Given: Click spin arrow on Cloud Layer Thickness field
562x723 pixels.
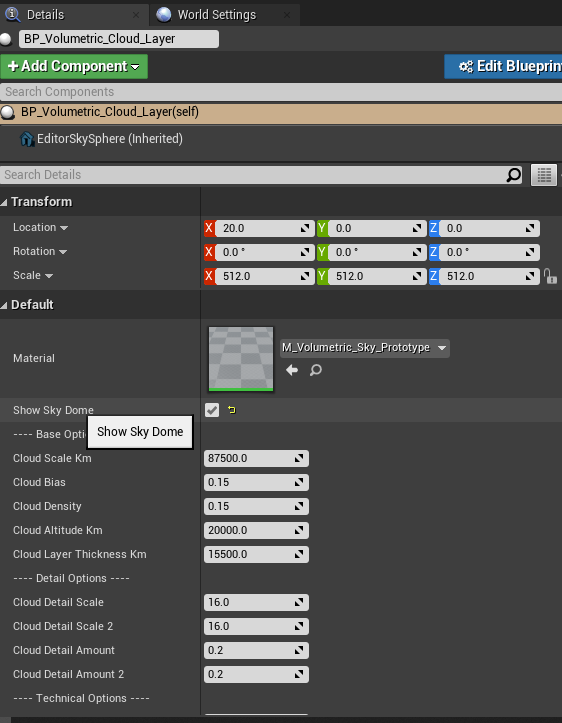Looking at the screenshot, I should tap(299, 554).
